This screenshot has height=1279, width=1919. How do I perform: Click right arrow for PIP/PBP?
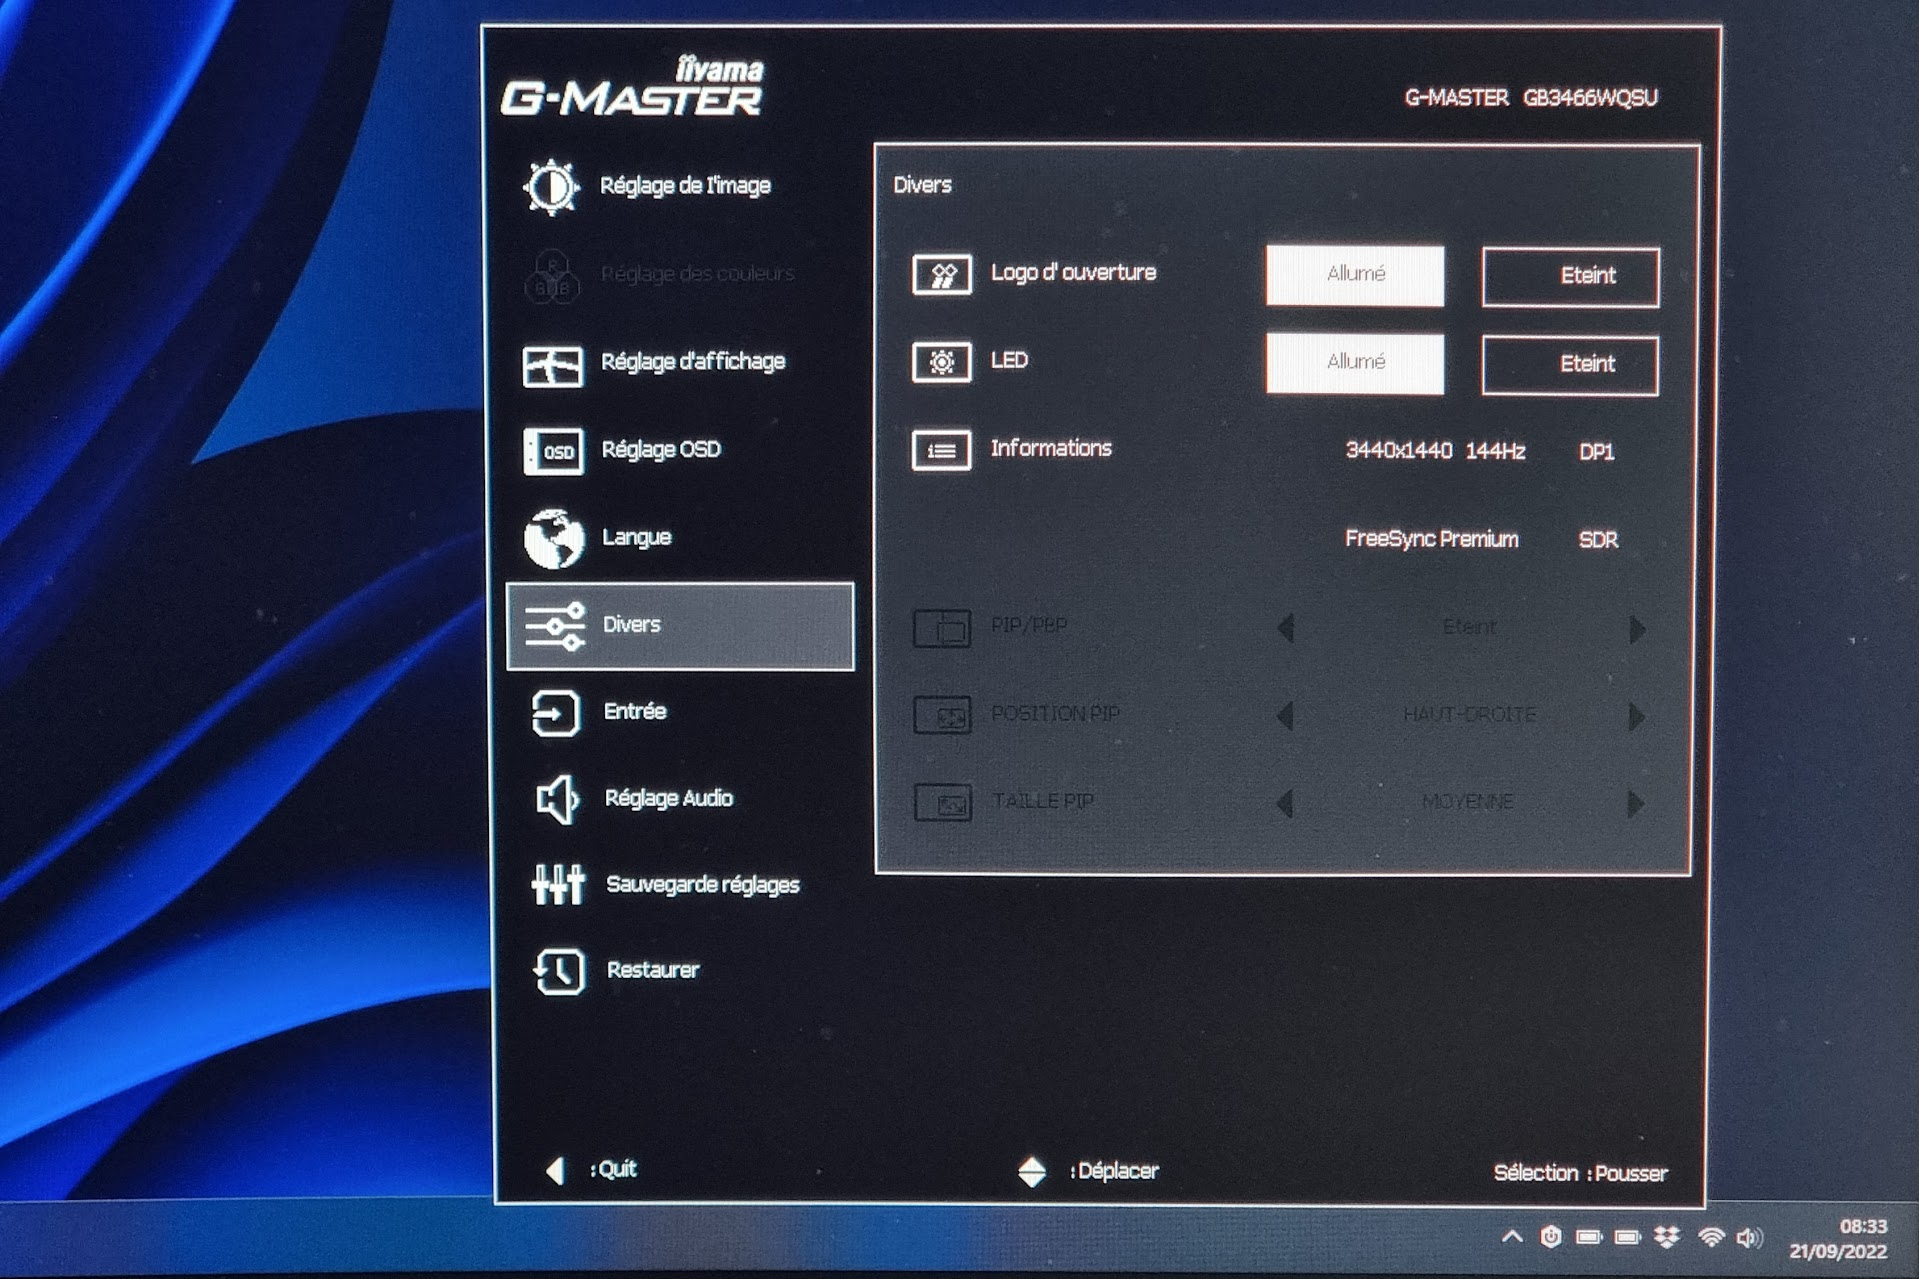tap(1637, 629)
